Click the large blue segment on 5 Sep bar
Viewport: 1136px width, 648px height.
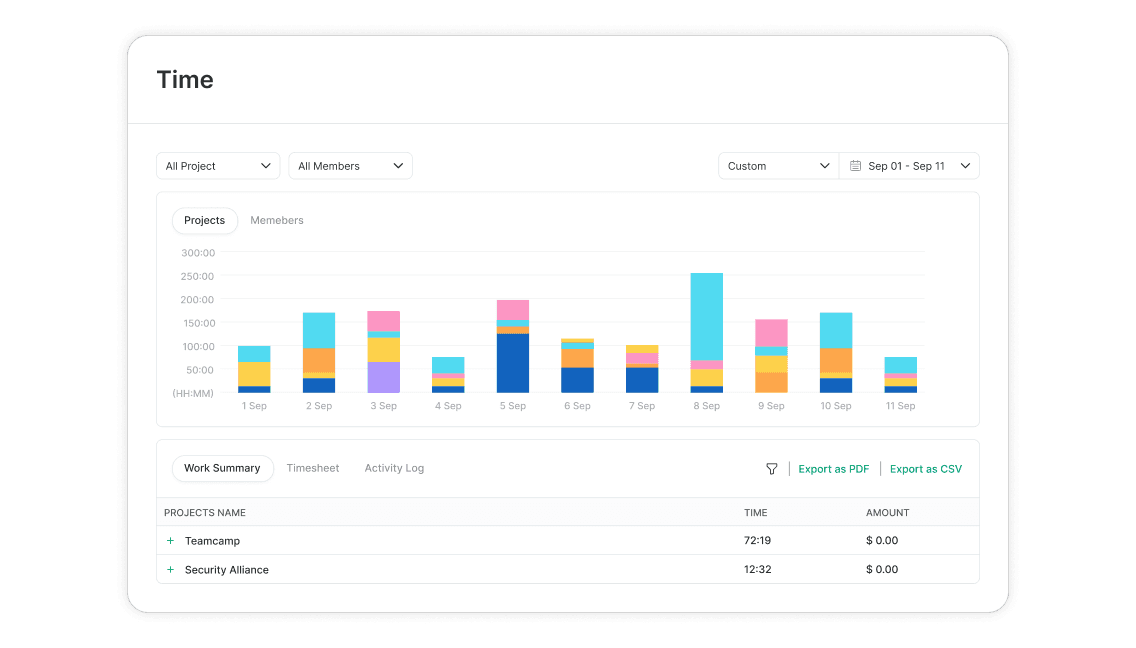point(512,362)
